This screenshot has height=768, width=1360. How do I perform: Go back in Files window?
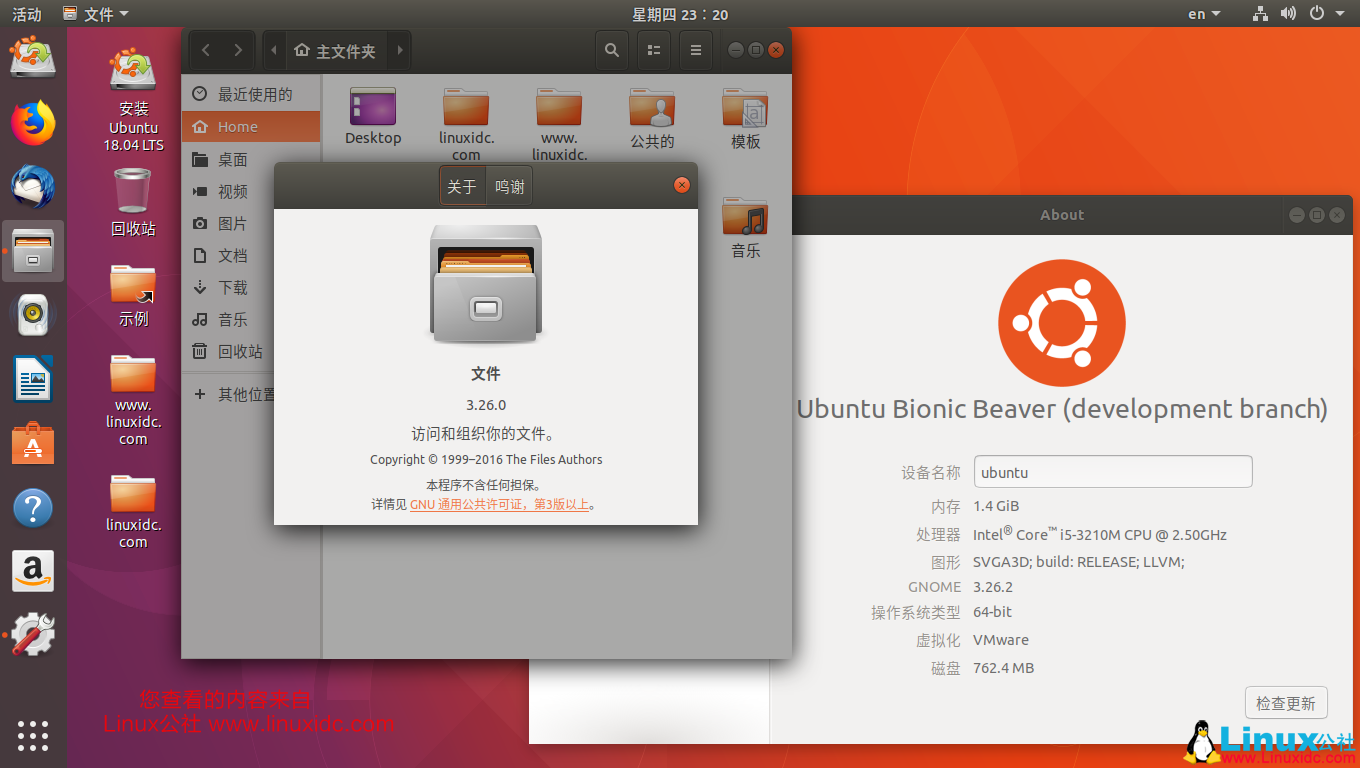pyautogui.click(x=205, y=50)
